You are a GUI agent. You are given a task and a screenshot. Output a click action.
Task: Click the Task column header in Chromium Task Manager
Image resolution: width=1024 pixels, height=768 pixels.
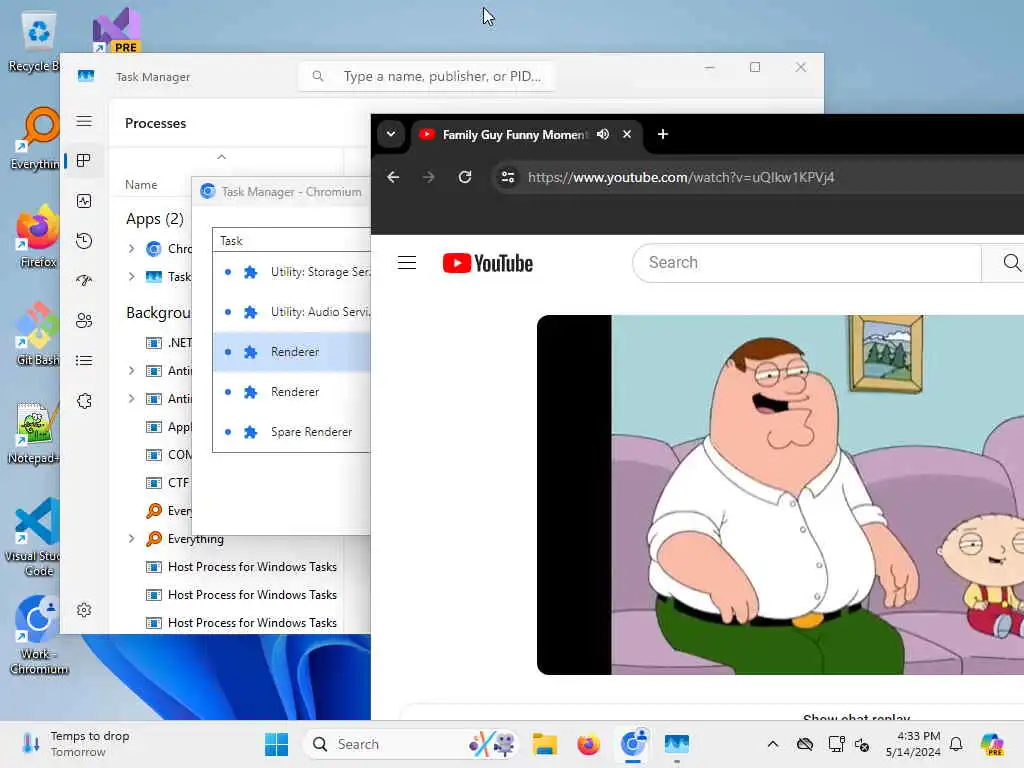(x=292, y=240)
